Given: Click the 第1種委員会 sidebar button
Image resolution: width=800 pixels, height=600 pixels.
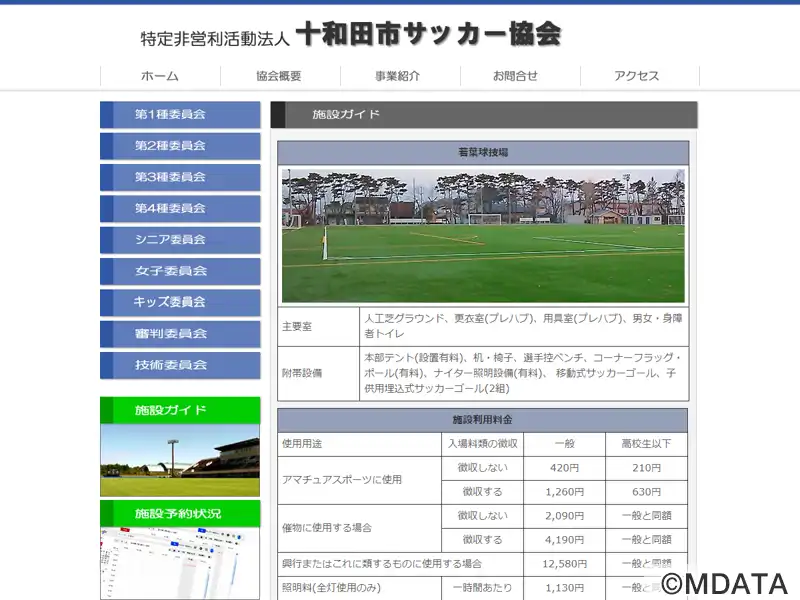Looking at the screenshot, I should [x=180, y=114].
